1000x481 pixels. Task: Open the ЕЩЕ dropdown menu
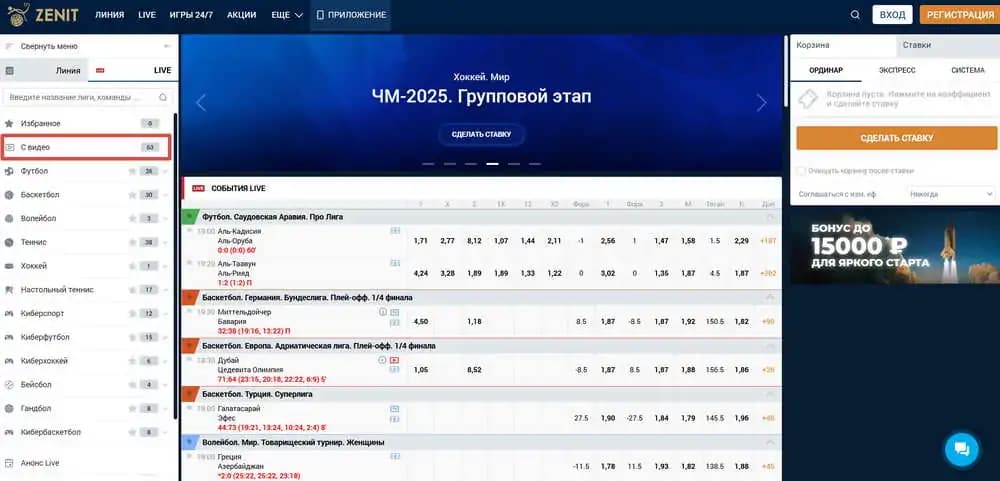coord(286,15)
